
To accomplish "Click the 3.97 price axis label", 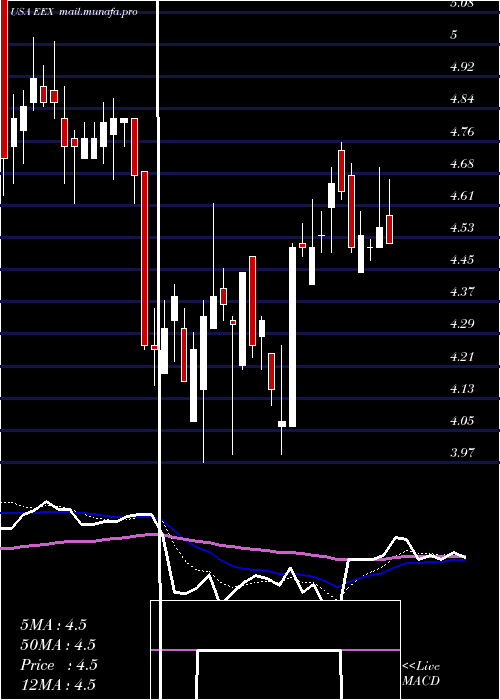I will pos(462,453).
